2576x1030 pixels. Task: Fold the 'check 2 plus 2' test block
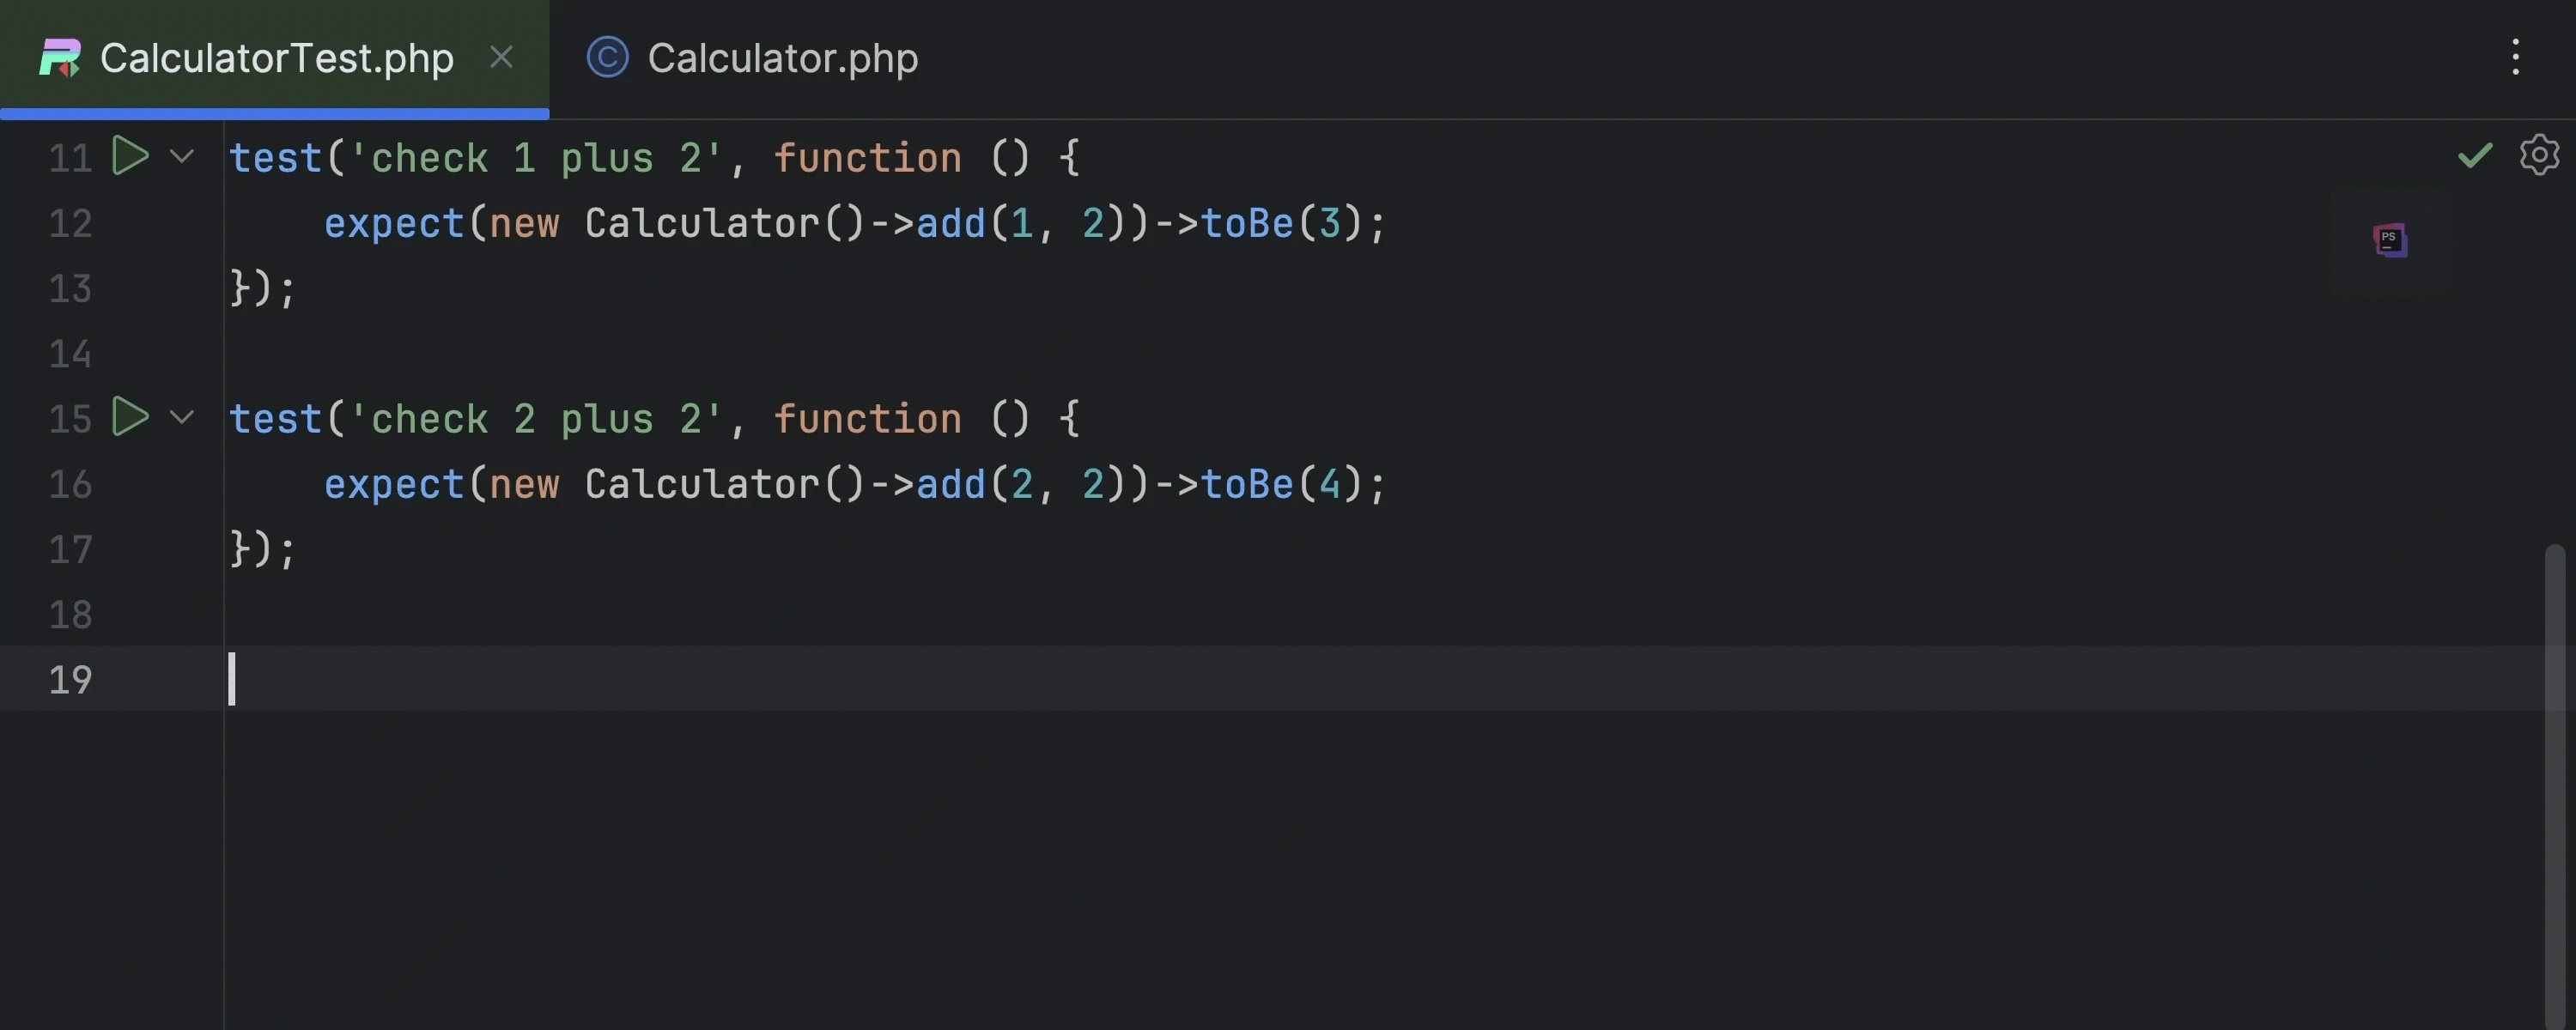tap(182, 417)
